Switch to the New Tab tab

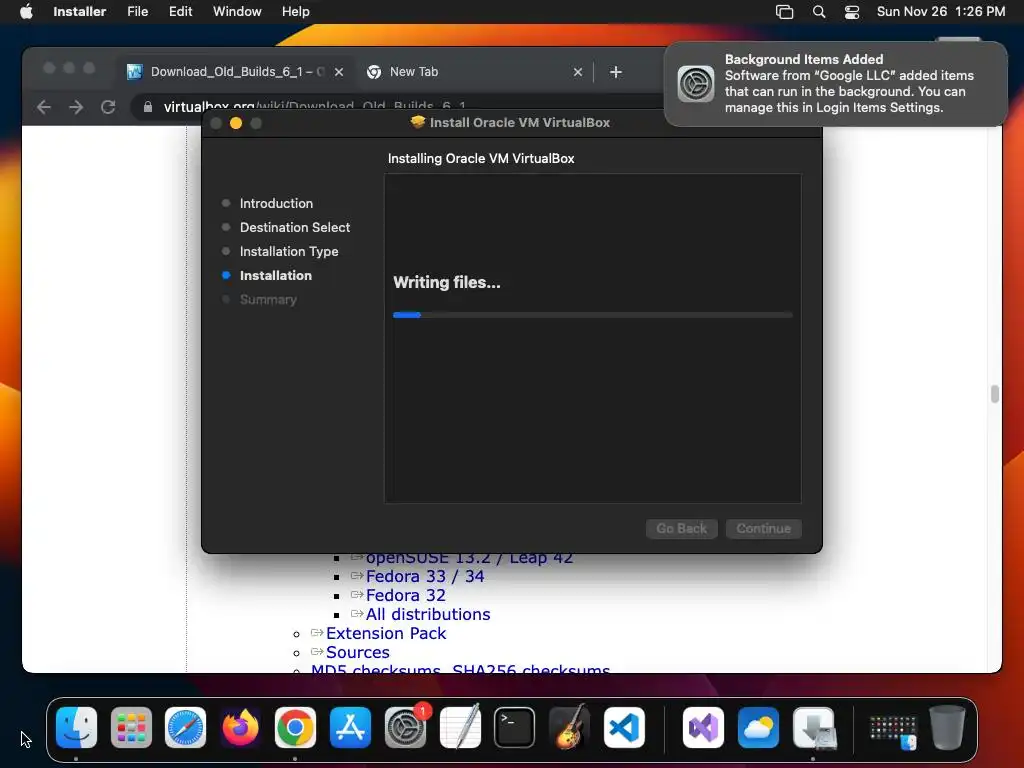coord(475,72)
